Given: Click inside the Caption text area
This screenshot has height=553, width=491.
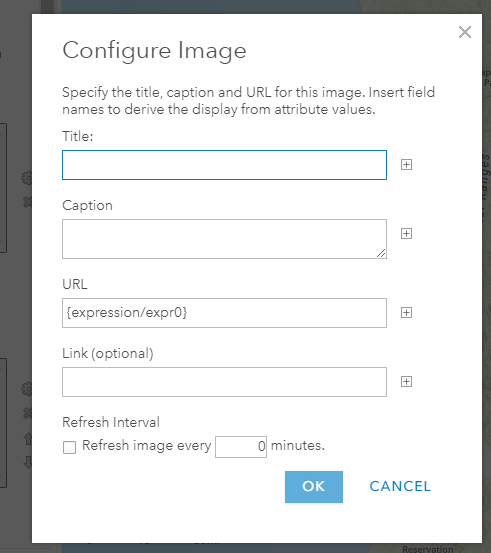Looking at the screenshot, I should (224, 239).
